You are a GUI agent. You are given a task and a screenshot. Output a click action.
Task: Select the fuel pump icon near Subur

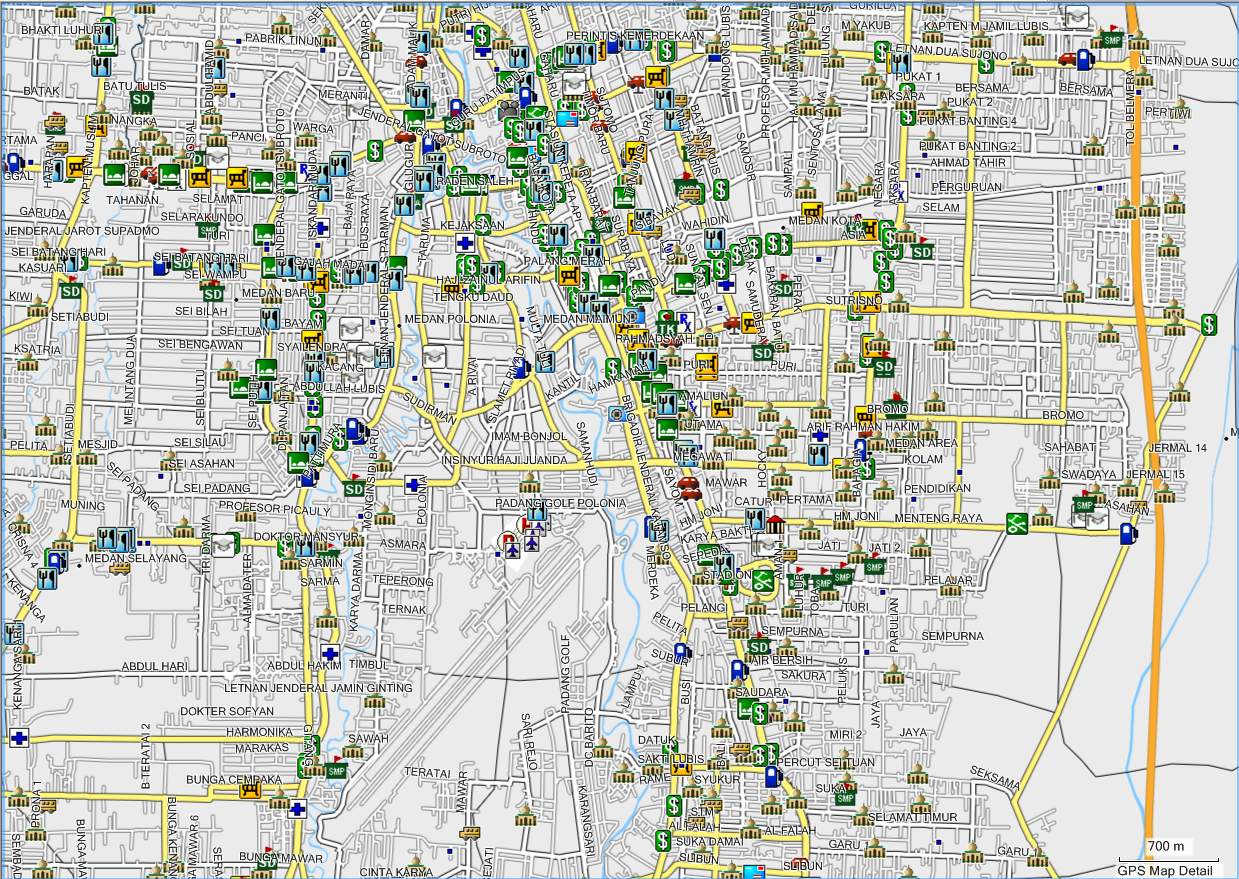pyautogui.click(x=682, y=653)
